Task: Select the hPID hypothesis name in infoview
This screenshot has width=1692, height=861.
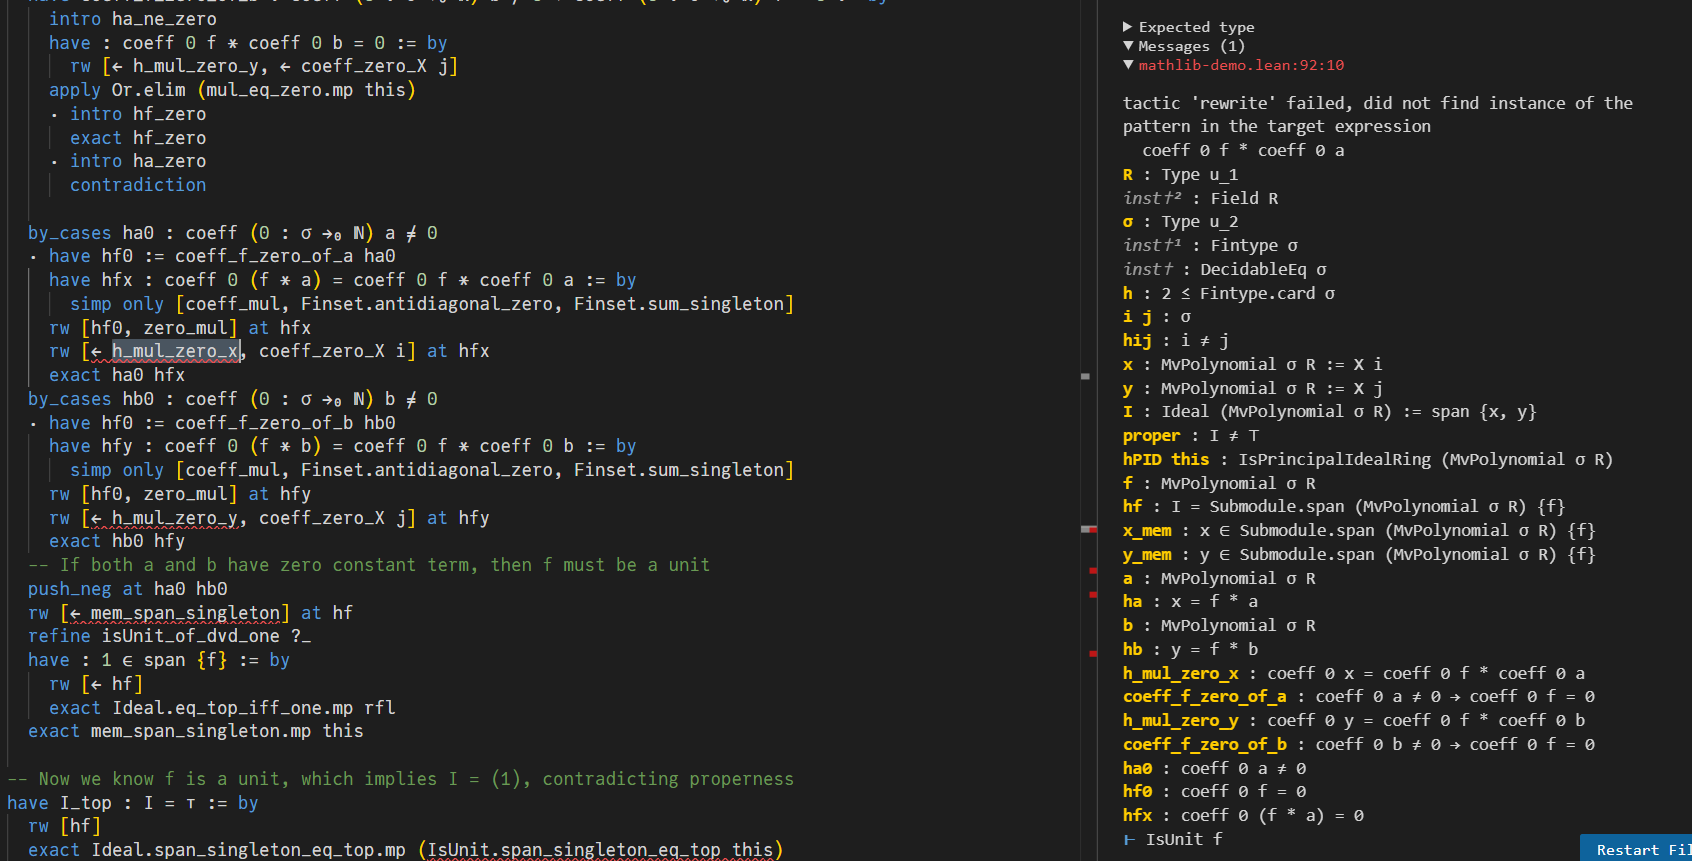Action: coord(1142,459)
